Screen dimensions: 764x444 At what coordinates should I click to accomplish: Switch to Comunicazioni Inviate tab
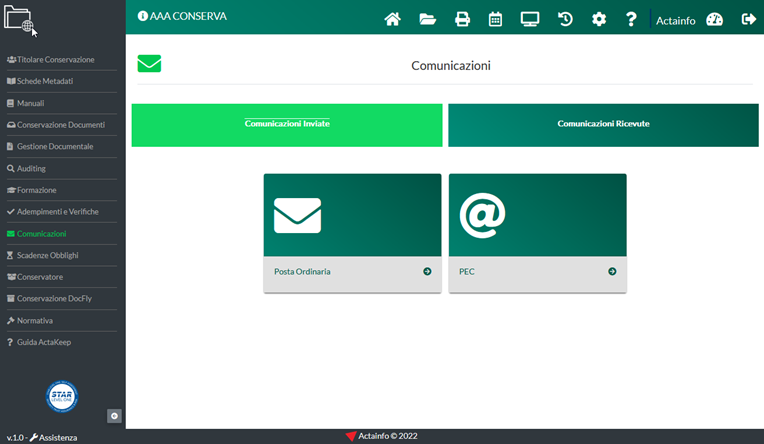click(x=287, y=125)
